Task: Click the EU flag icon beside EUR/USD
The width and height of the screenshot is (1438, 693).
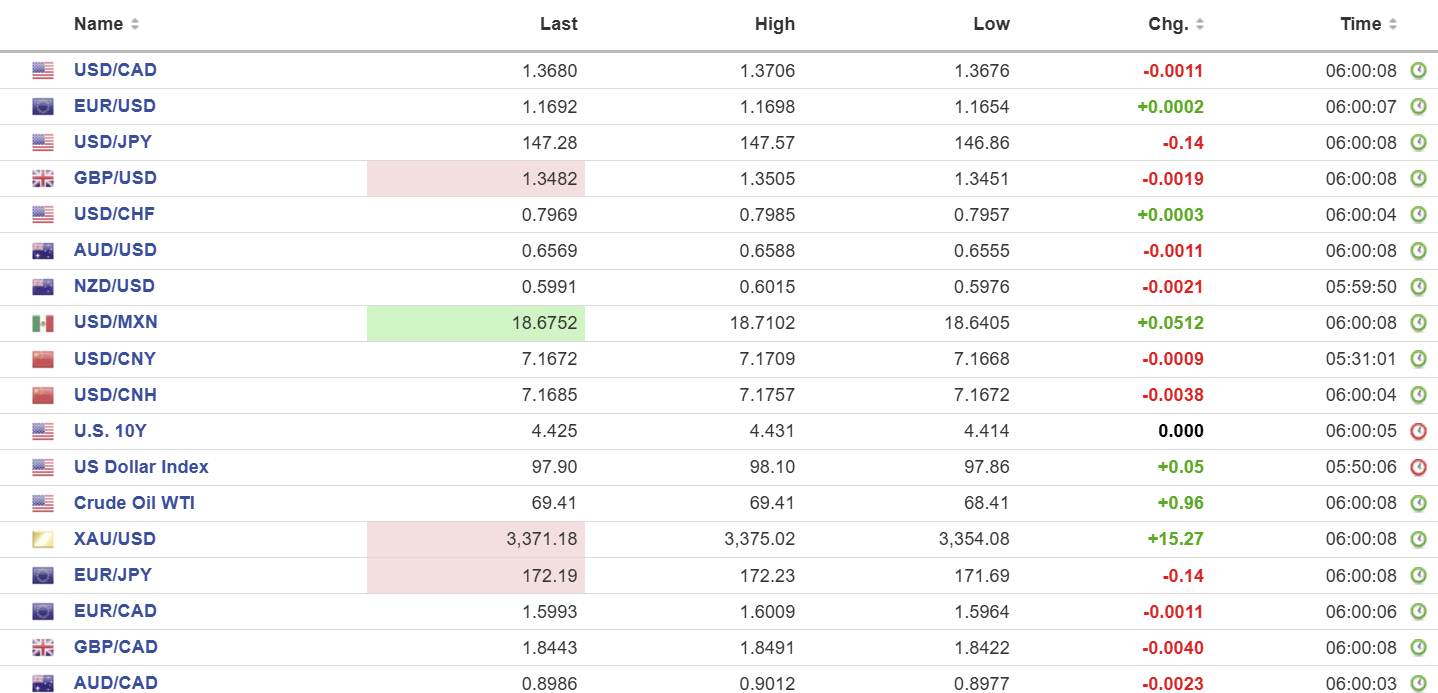Action: (x=42, y=107)
